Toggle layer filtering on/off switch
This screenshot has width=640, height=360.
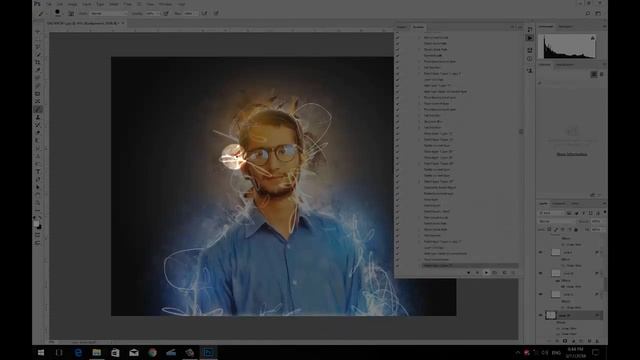[604, 213]
